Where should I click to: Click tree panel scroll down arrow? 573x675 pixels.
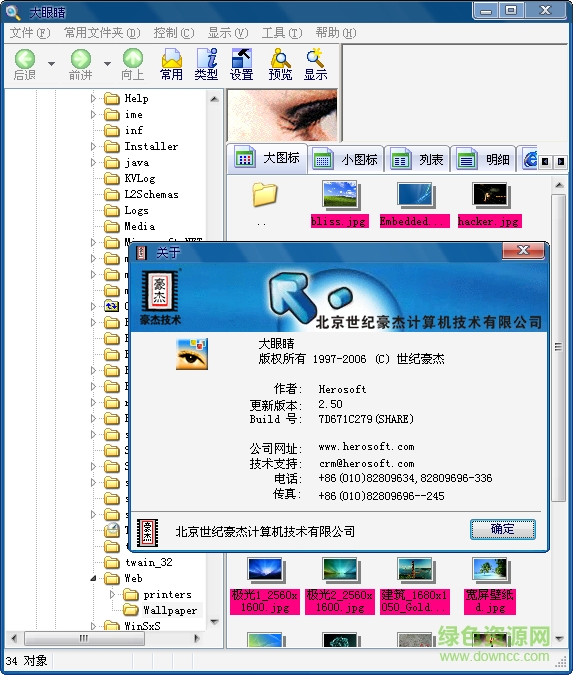point(214,622)
